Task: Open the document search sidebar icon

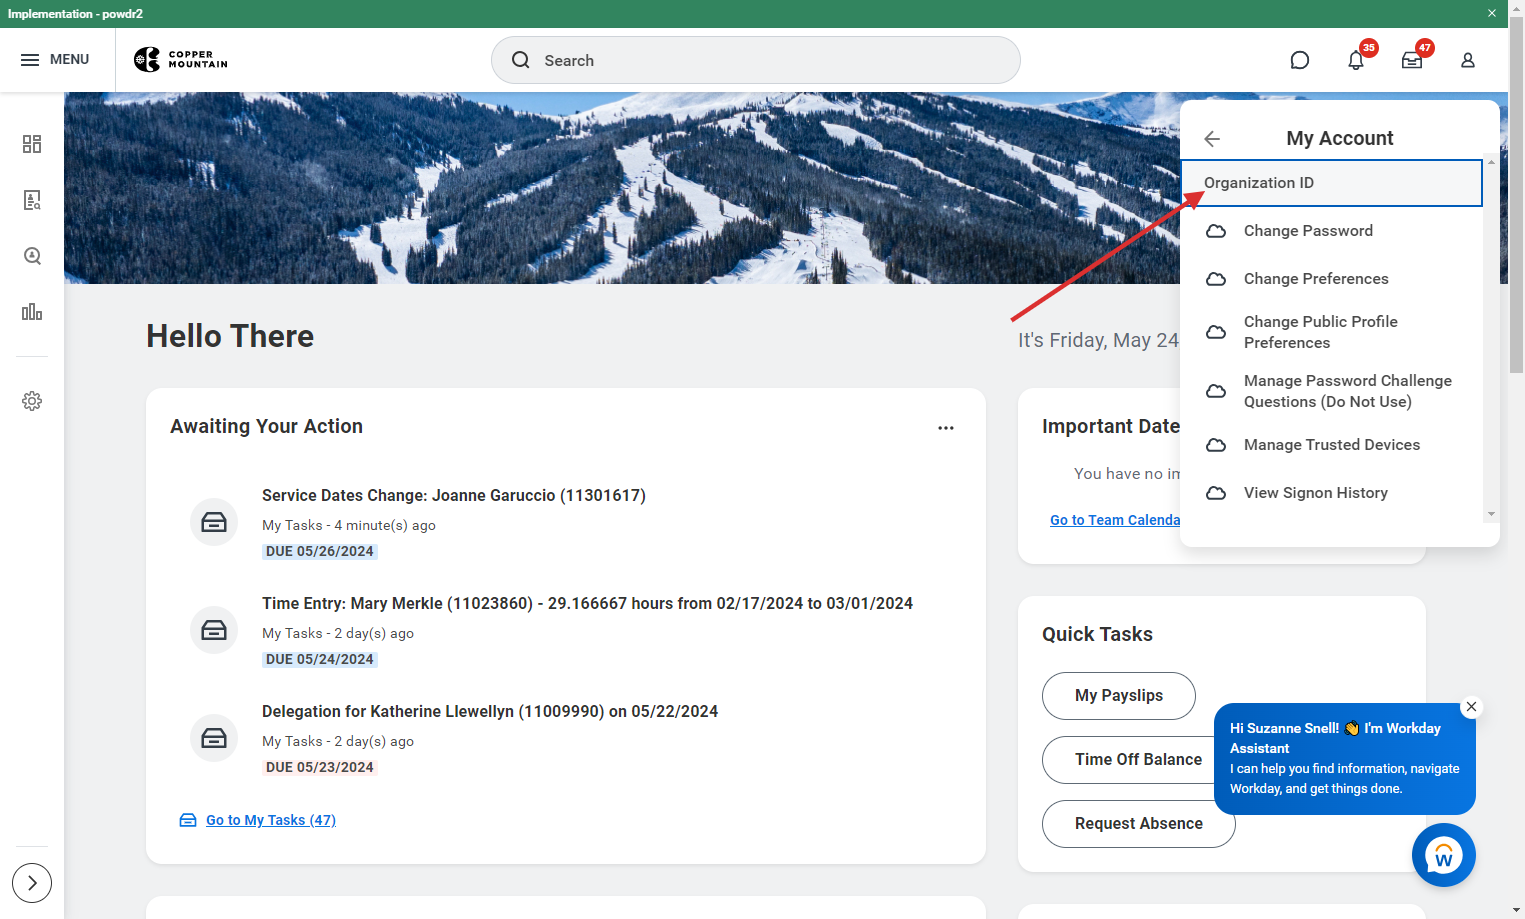Action: 32,200
